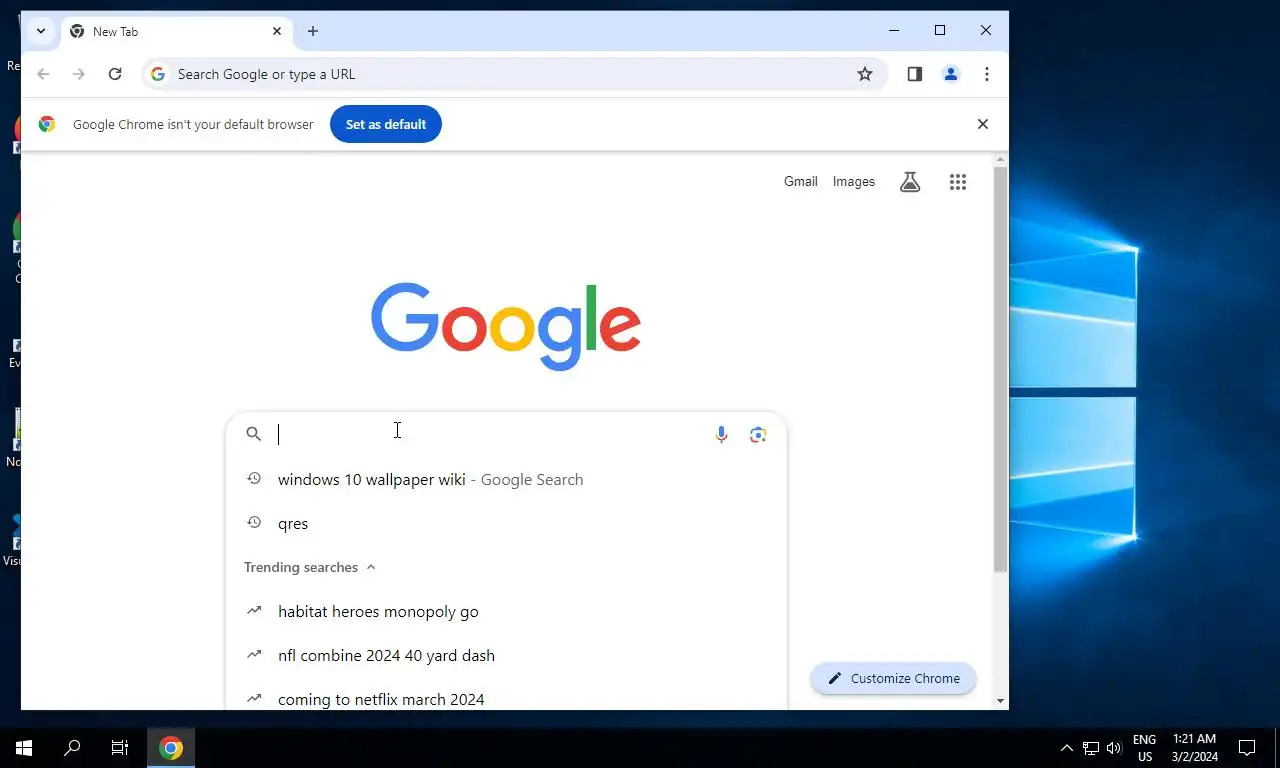1280x768 pixels.
Task: Start voice search with microphone icon
Action: pyautogui.click(x=721, y=434)
